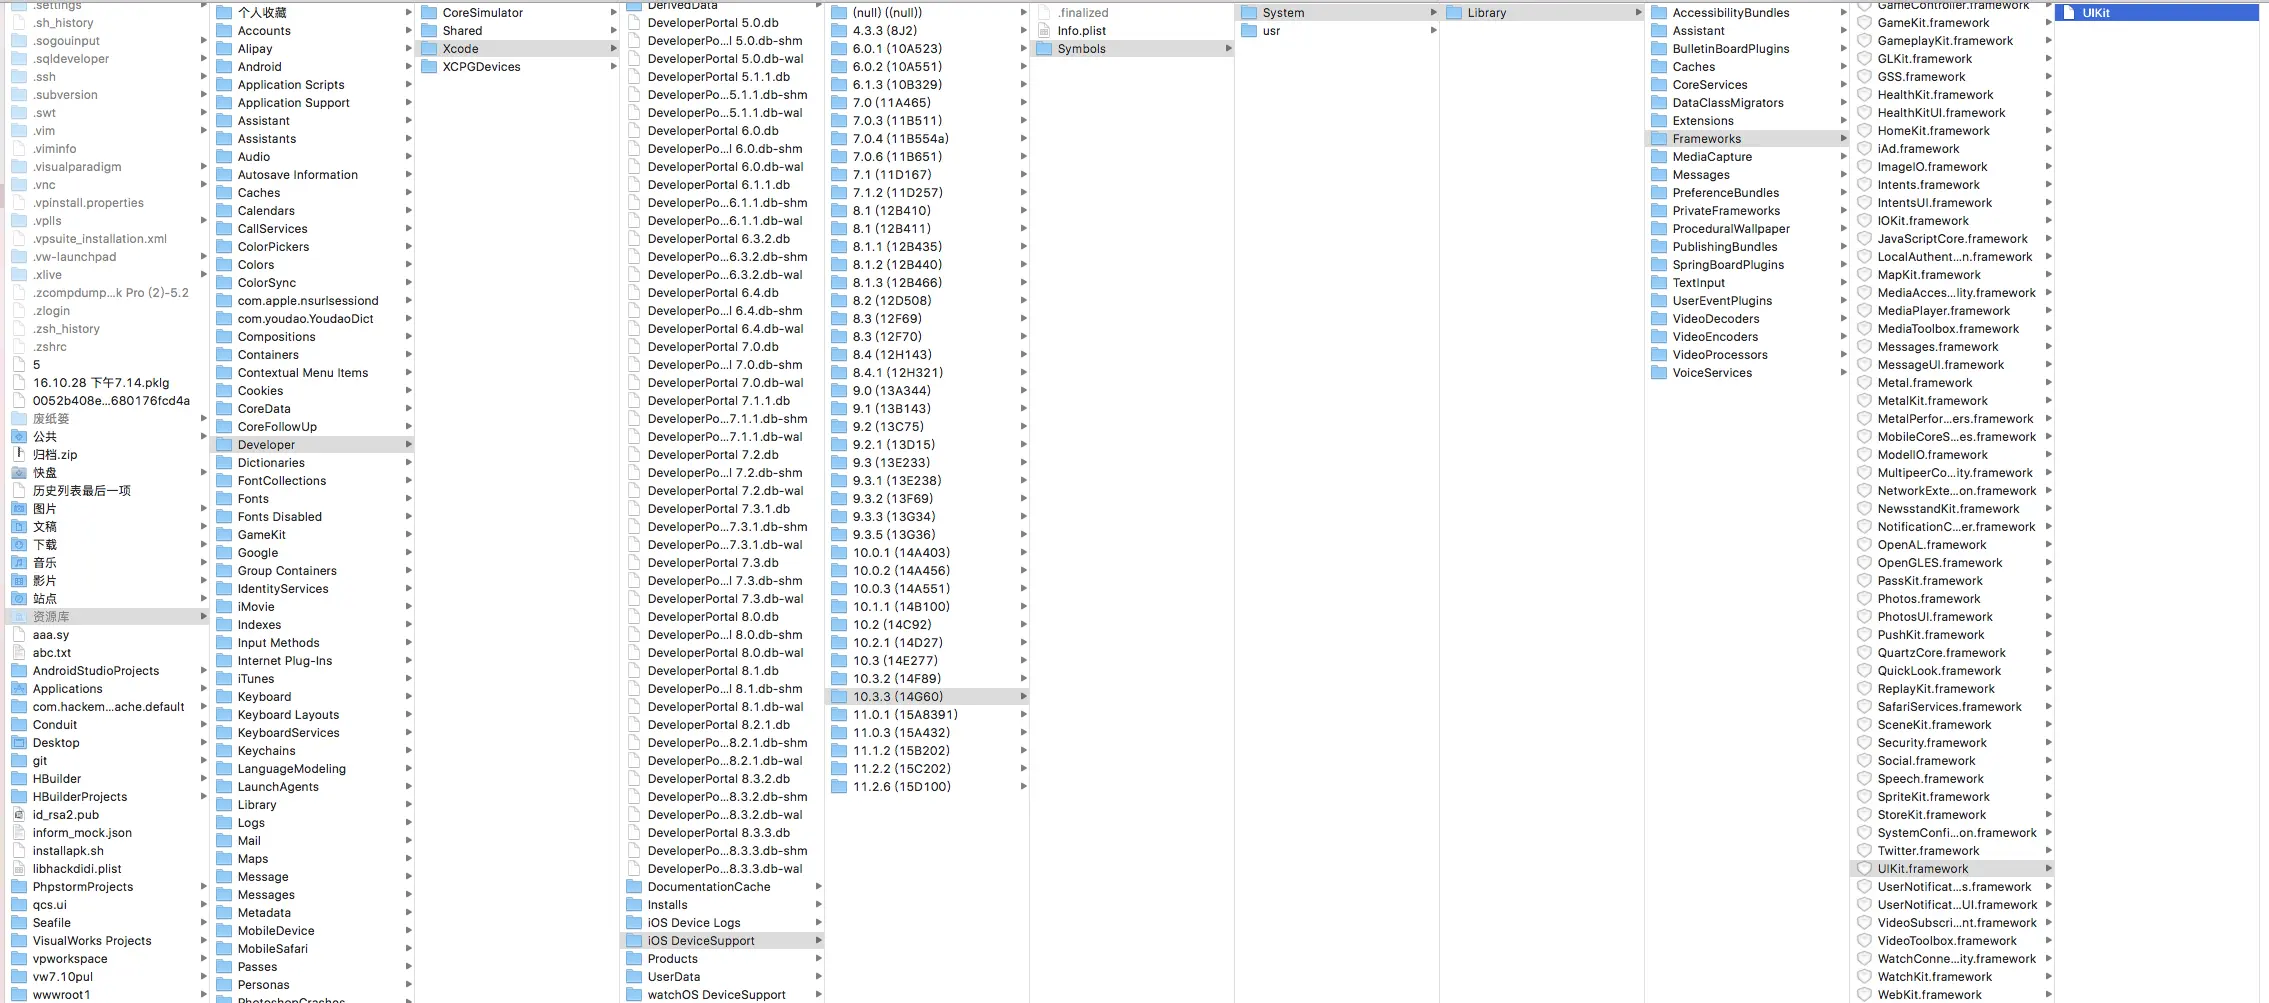Click the "SpringBoardPlugins" folder name
The image size is (2269, 1003).
[x=1728, y=265]
